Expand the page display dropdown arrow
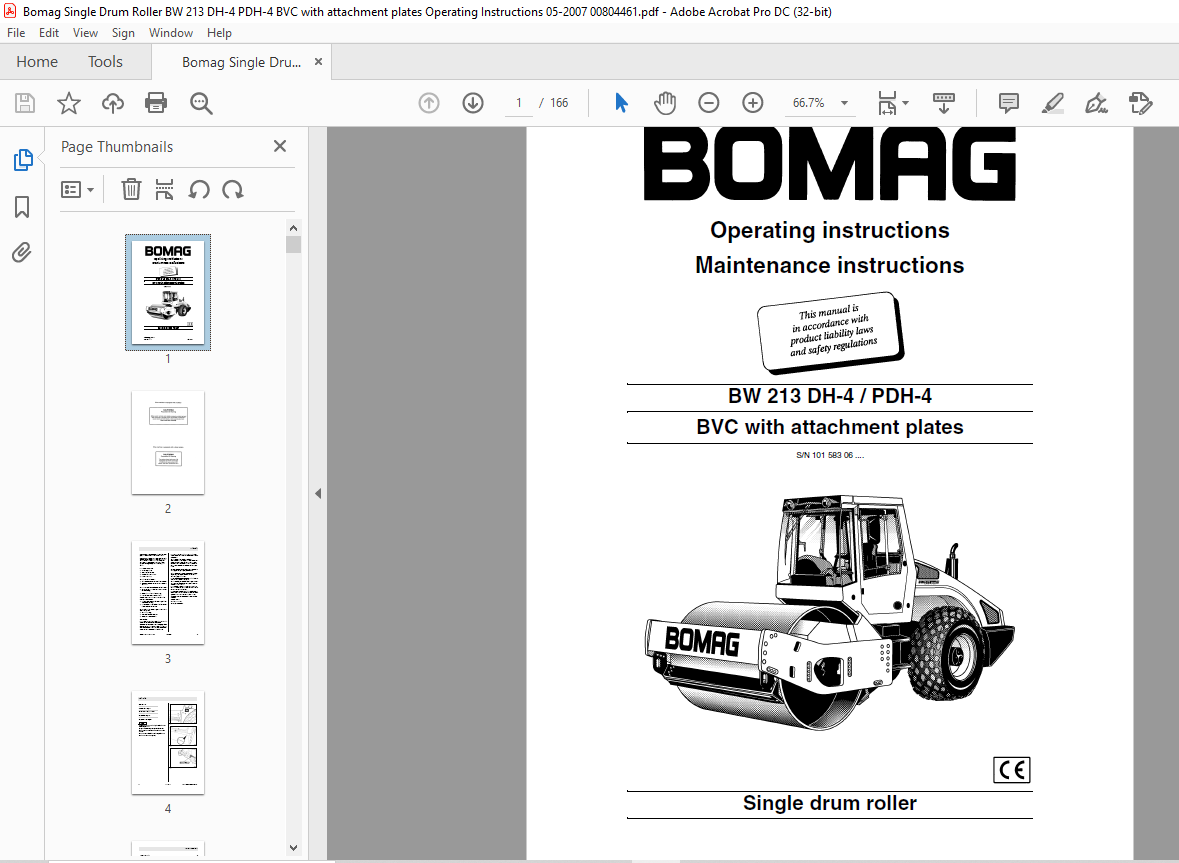 point(905,103)
